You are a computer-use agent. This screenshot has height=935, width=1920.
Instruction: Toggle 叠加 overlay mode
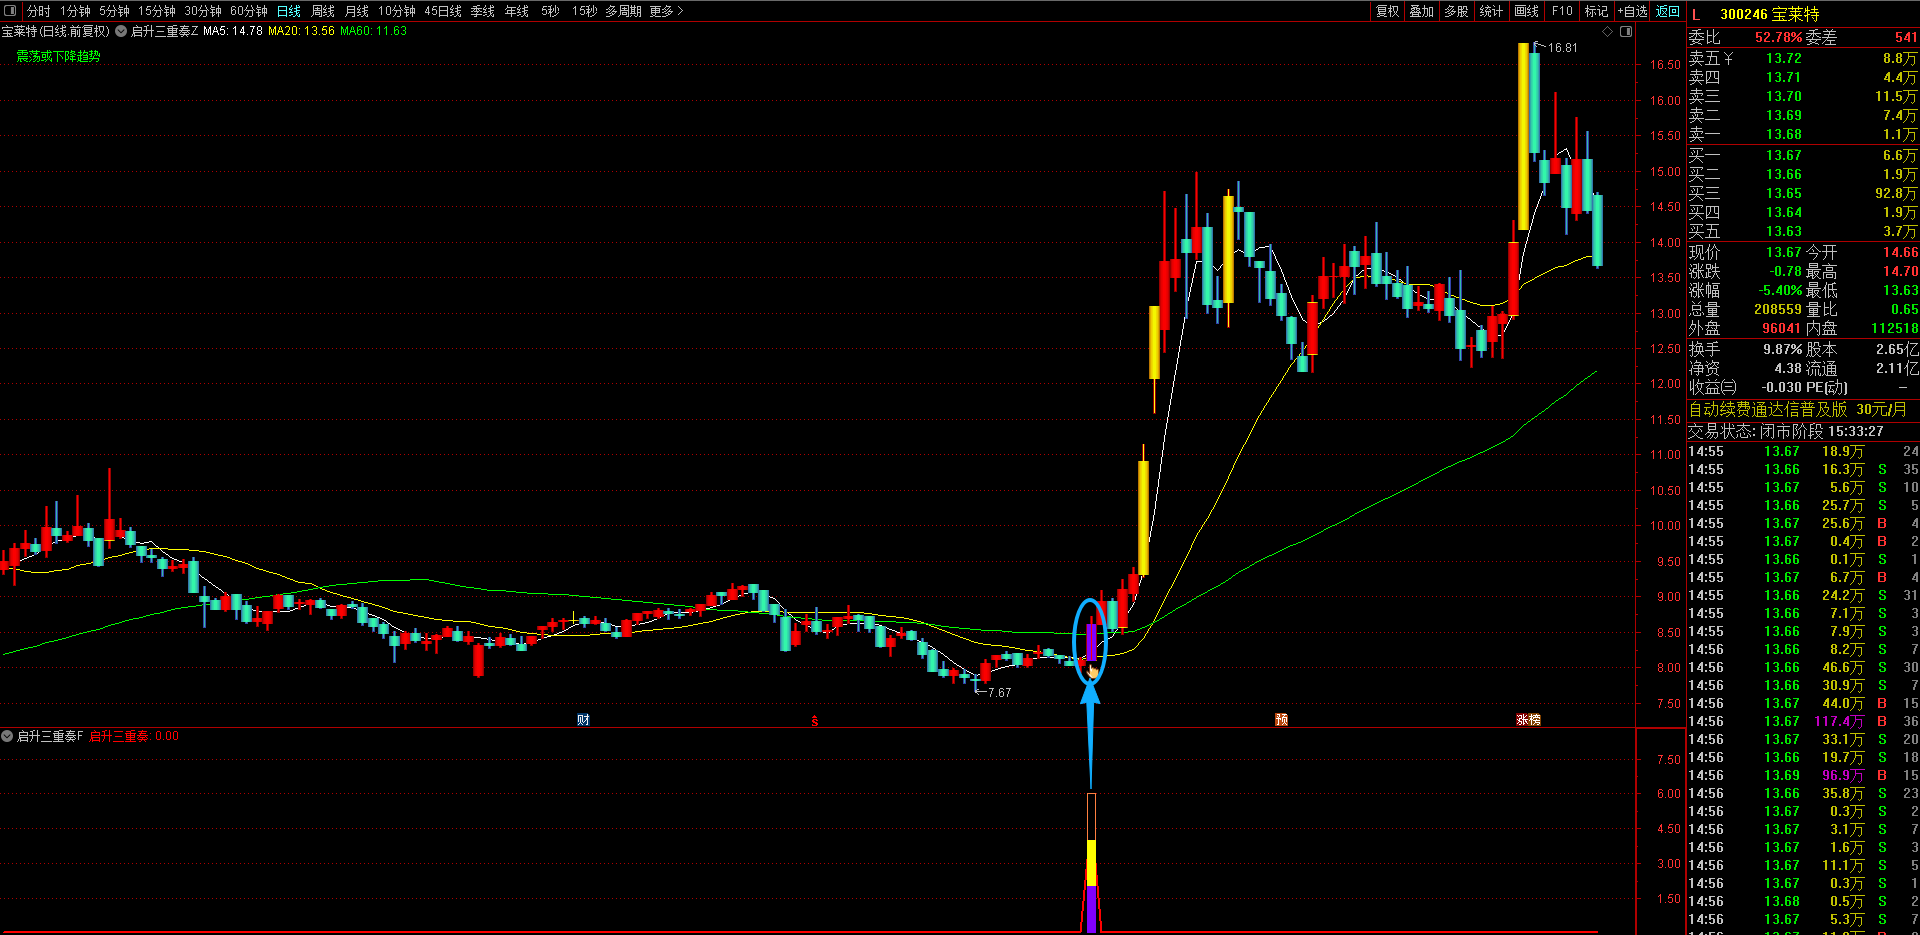(1422, 11)
